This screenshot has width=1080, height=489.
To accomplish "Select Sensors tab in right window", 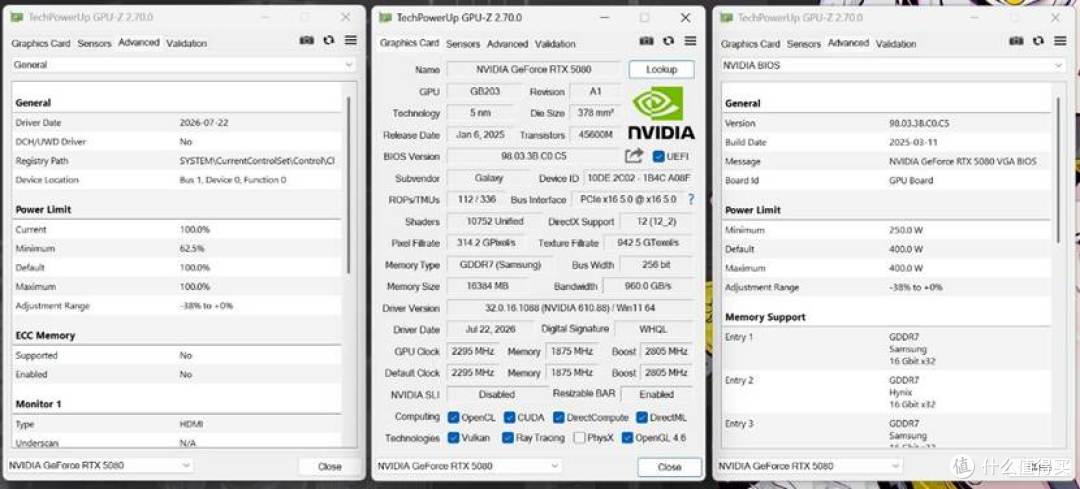I will [804, 44].
